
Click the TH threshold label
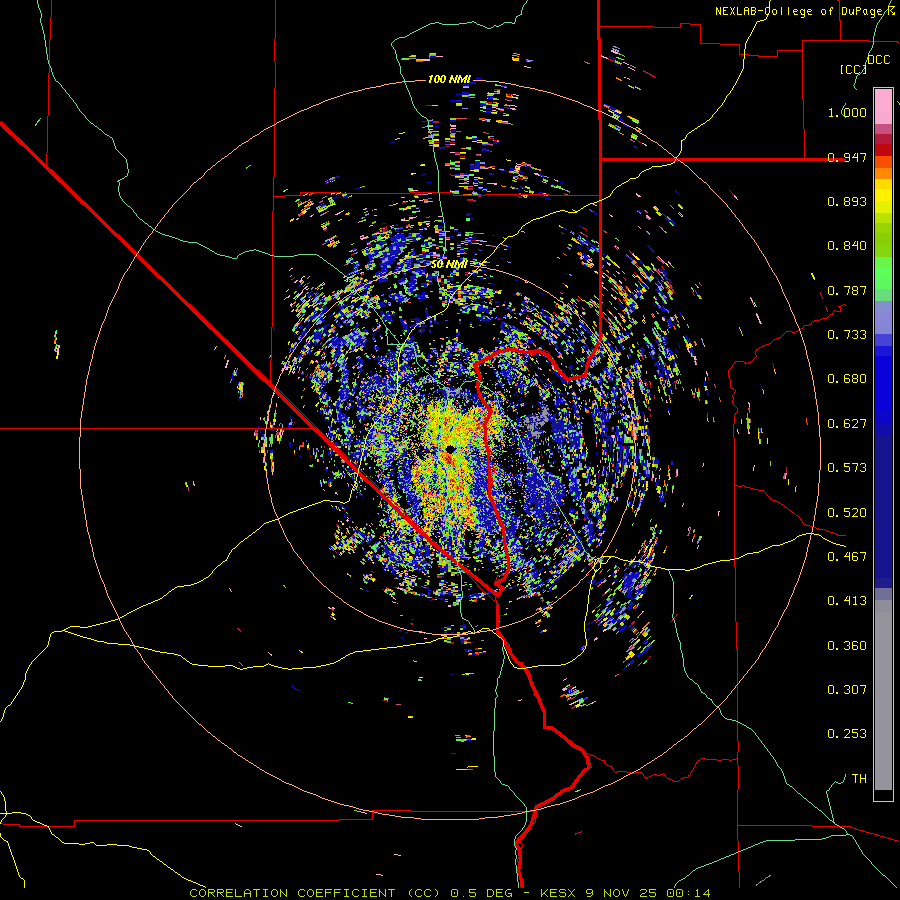(859, 779)
